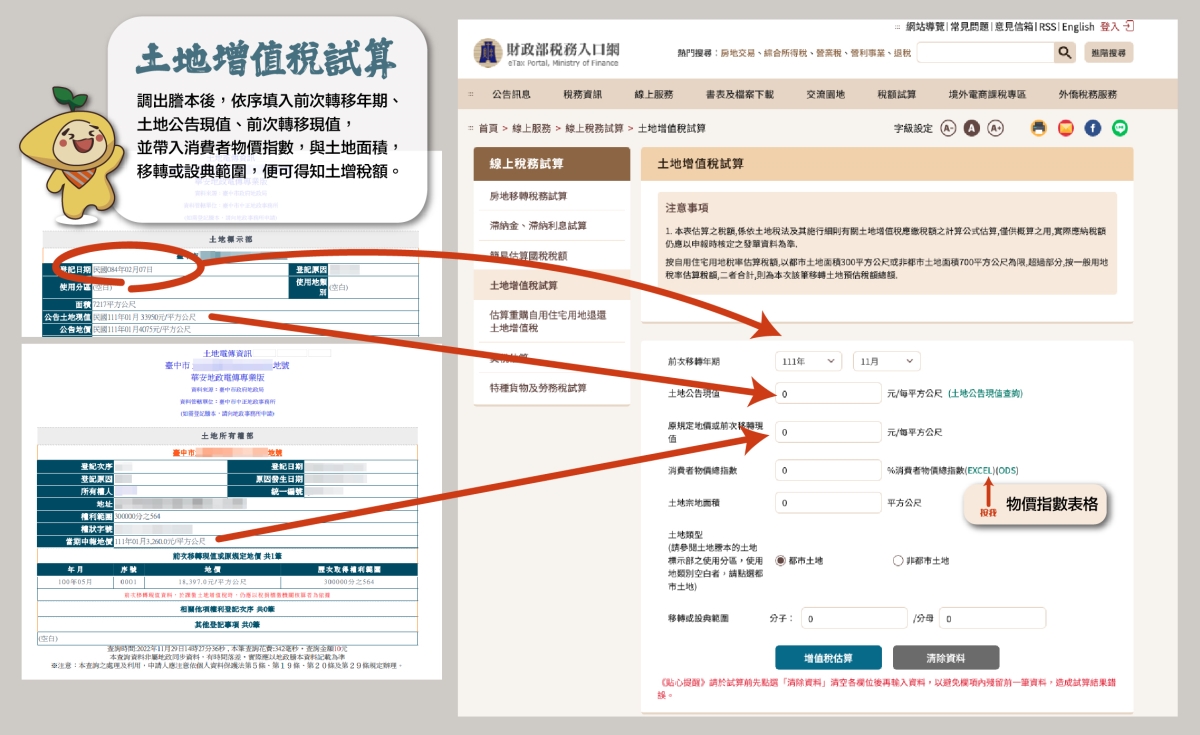The width and height of the screenshot is (1200, 735).
Task: Toggle the medium font size A option
Action: [x=971, y=128]
